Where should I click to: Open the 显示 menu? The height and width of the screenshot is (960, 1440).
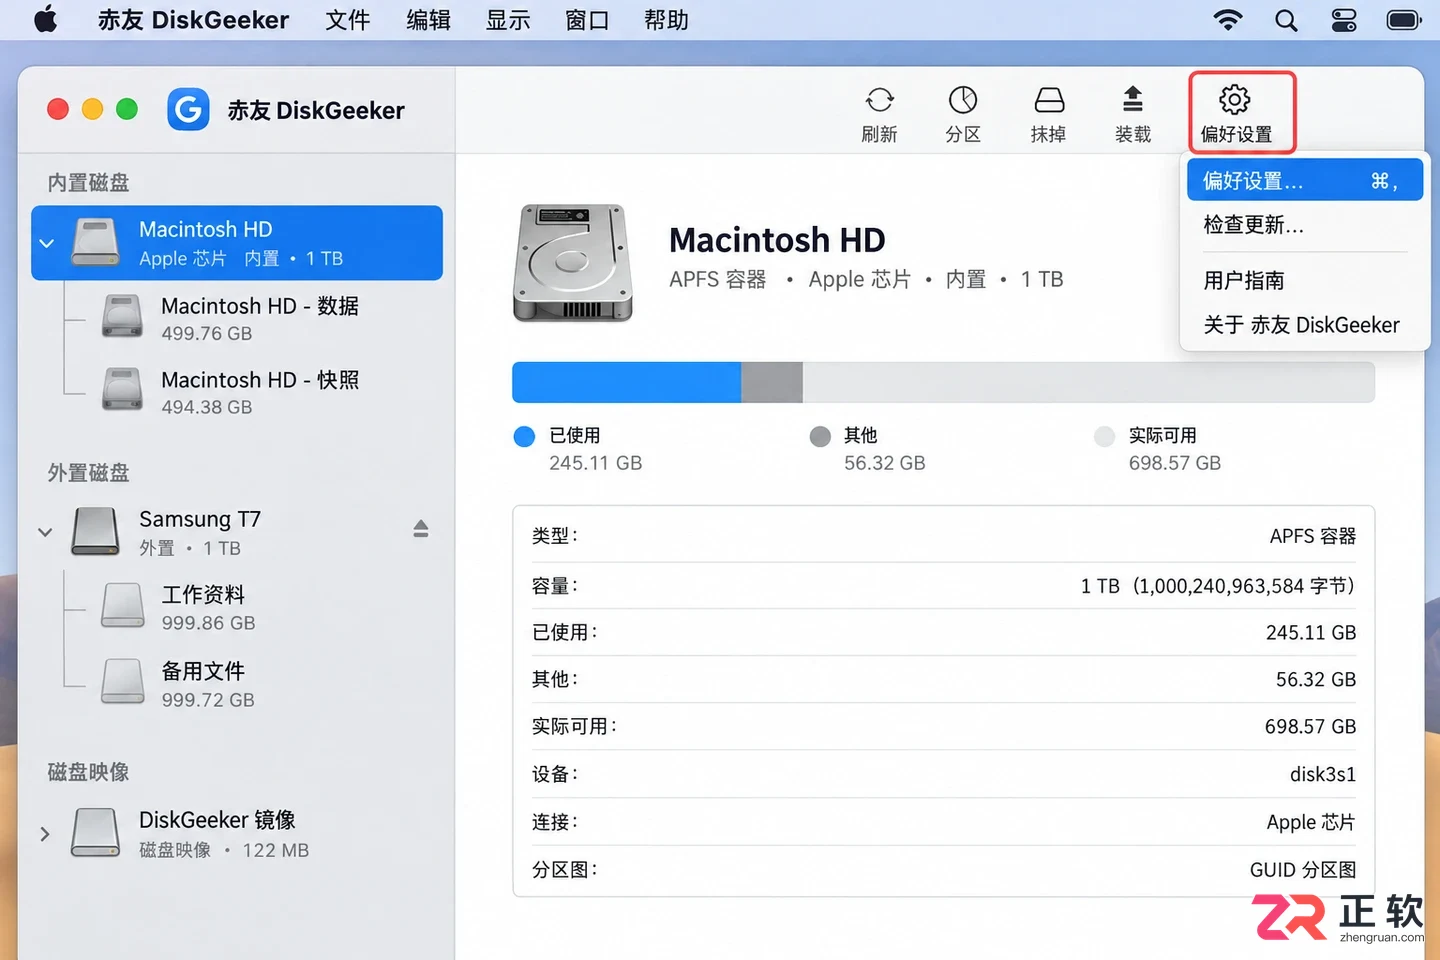point(508,20)
